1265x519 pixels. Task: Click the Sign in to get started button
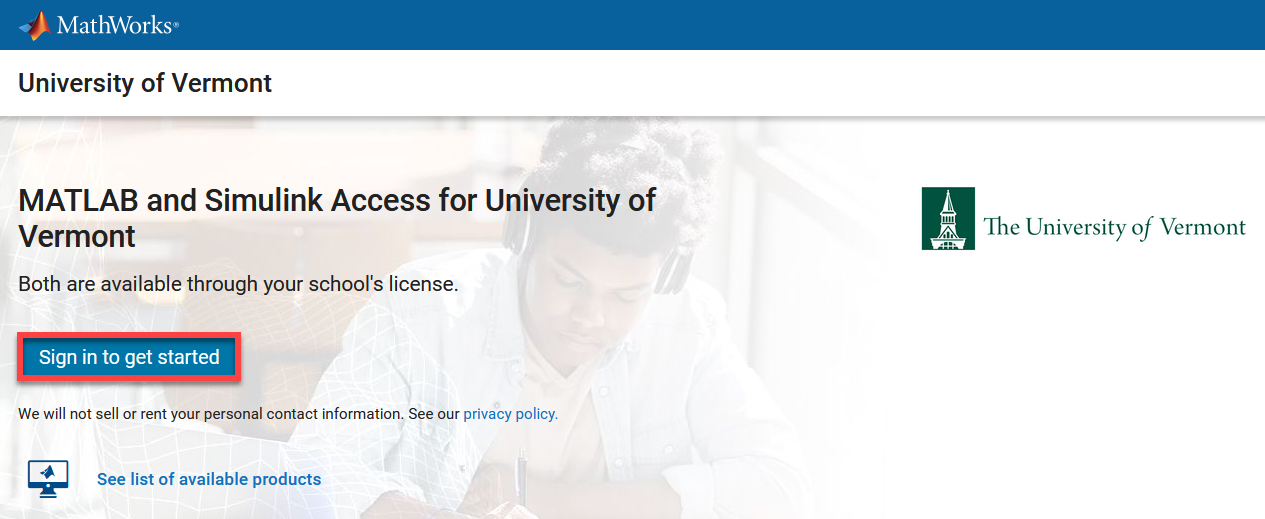tap(129, 357)
